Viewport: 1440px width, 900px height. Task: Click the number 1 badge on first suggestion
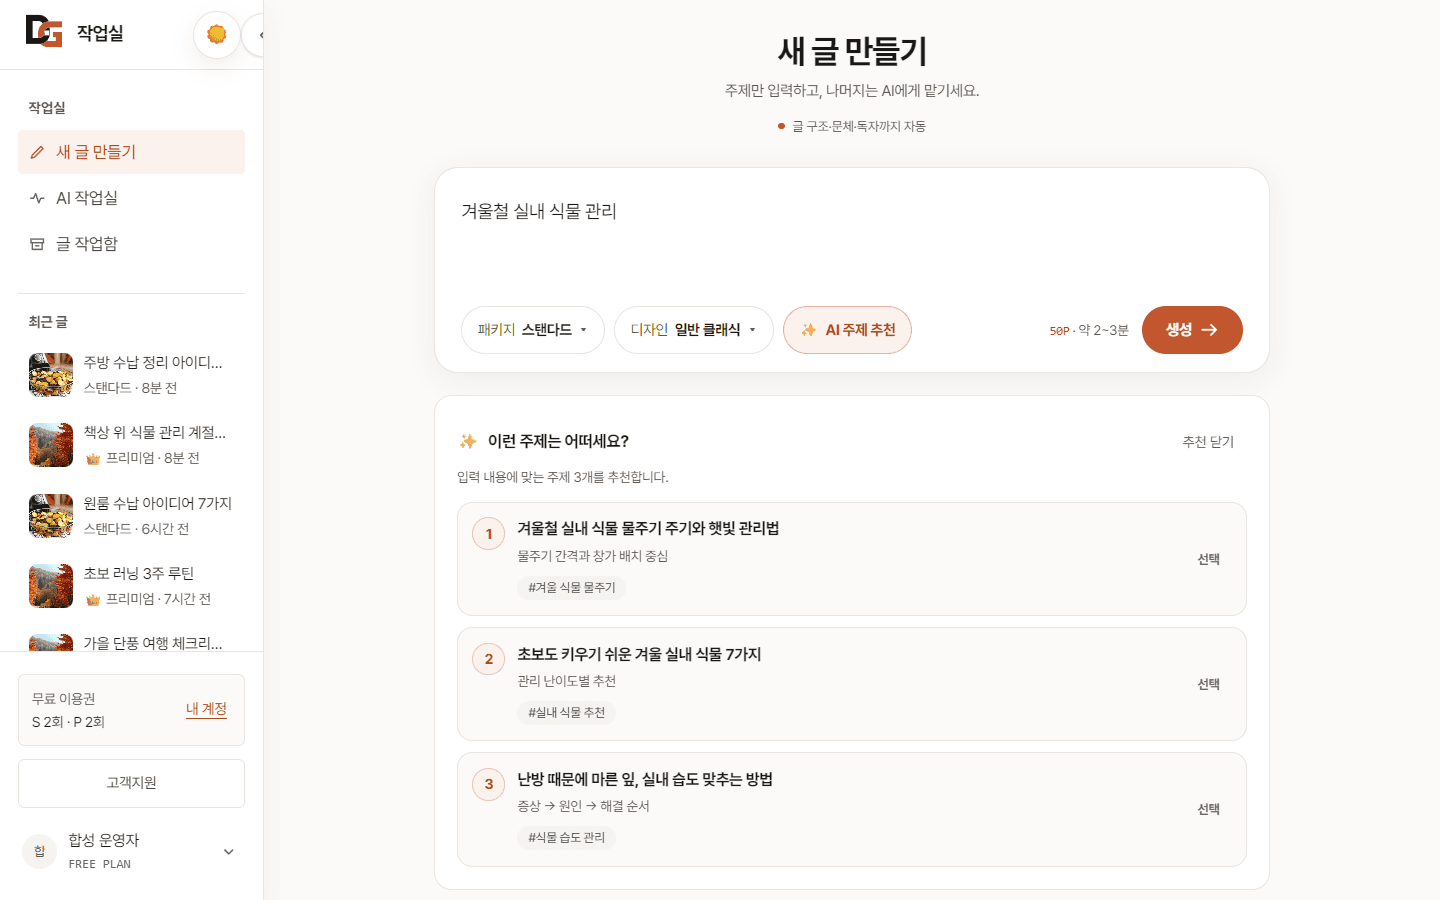(x=488, y=534)
